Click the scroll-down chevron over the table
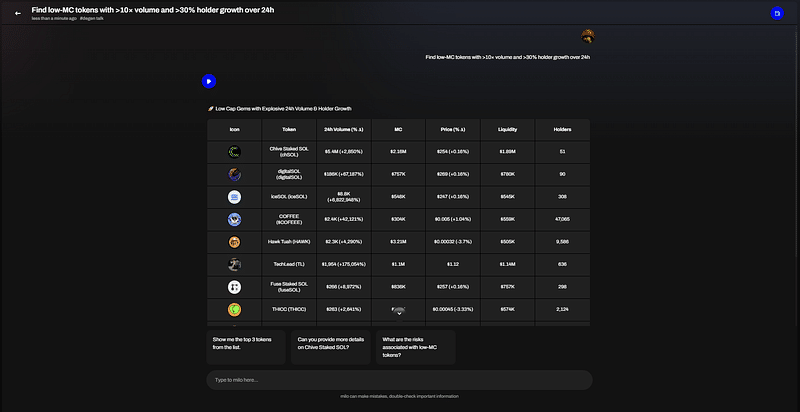Image resolution: width=800 pixels, height=412 pixels. click(399, 313)
